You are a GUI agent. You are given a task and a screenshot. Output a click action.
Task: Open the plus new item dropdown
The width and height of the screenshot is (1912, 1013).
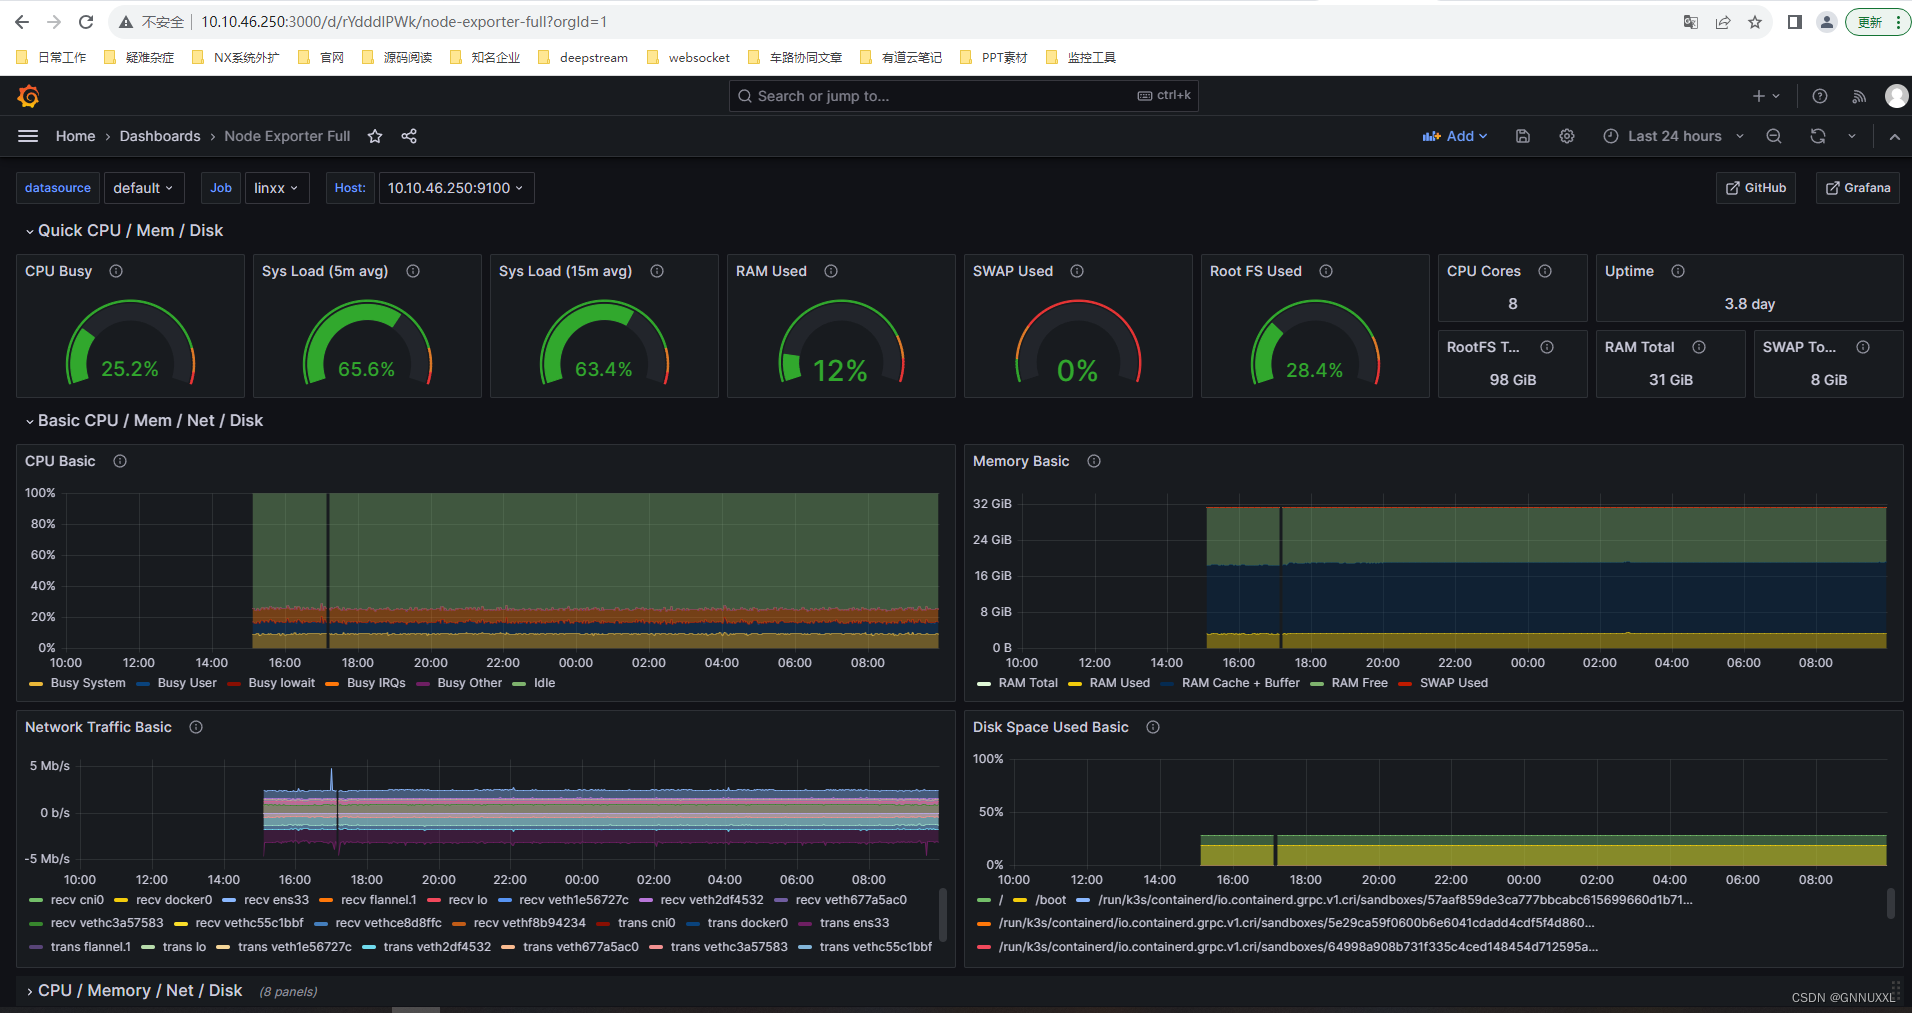pos(1766,96)
